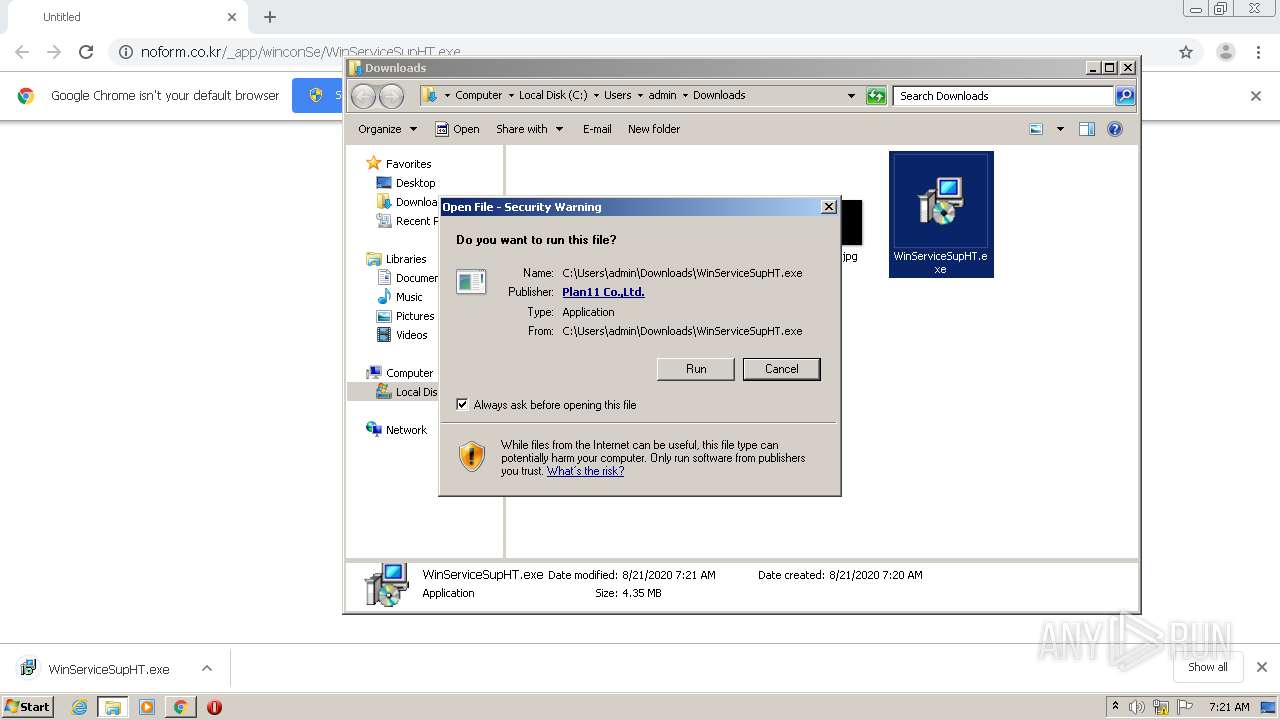
Task: Open the address bar history dropdown
Action: [851, 96]
